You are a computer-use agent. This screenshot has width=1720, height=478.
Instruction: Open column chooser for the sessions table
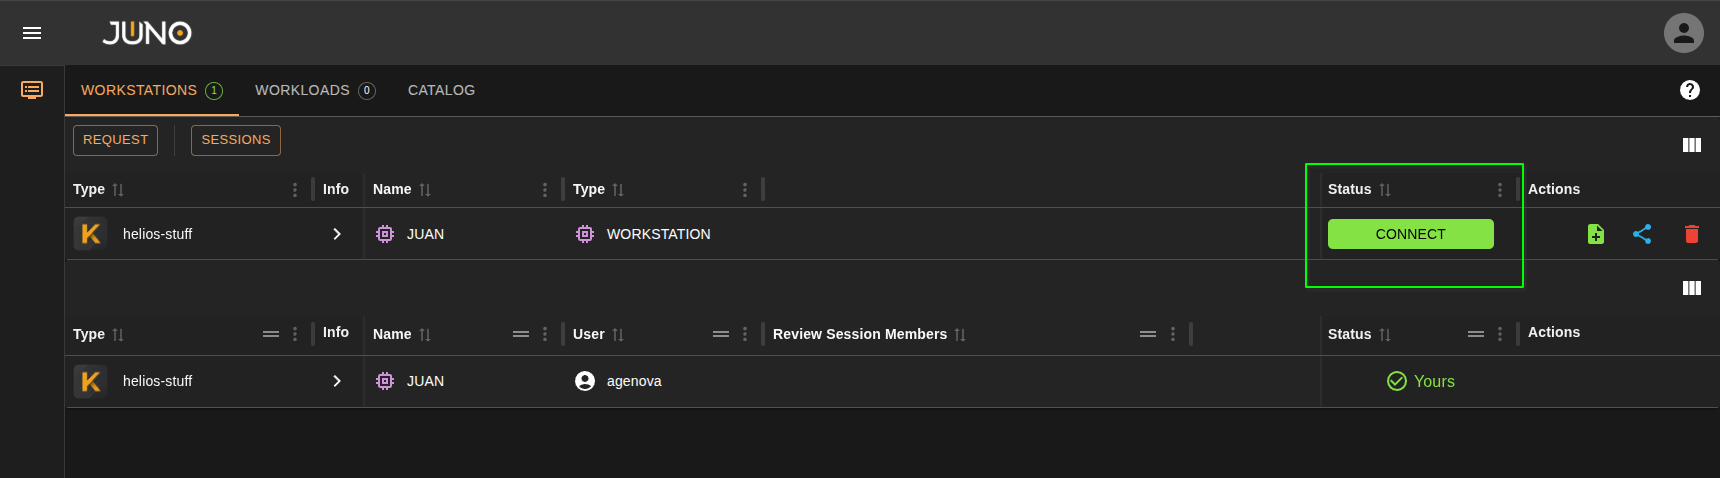coord(1691,288)
